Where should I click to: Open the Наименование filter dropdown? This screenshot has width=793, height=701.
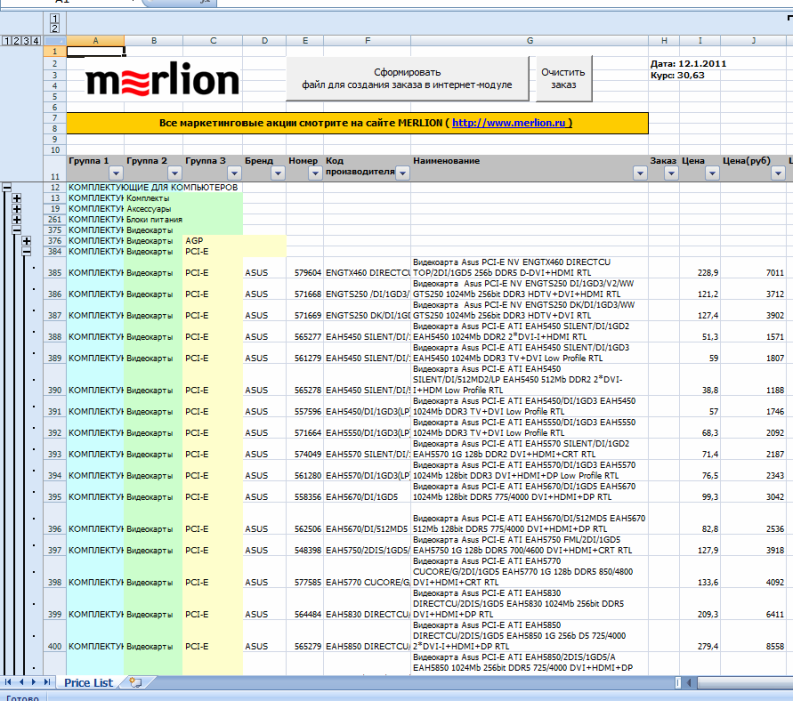click(x=640, y=173)
